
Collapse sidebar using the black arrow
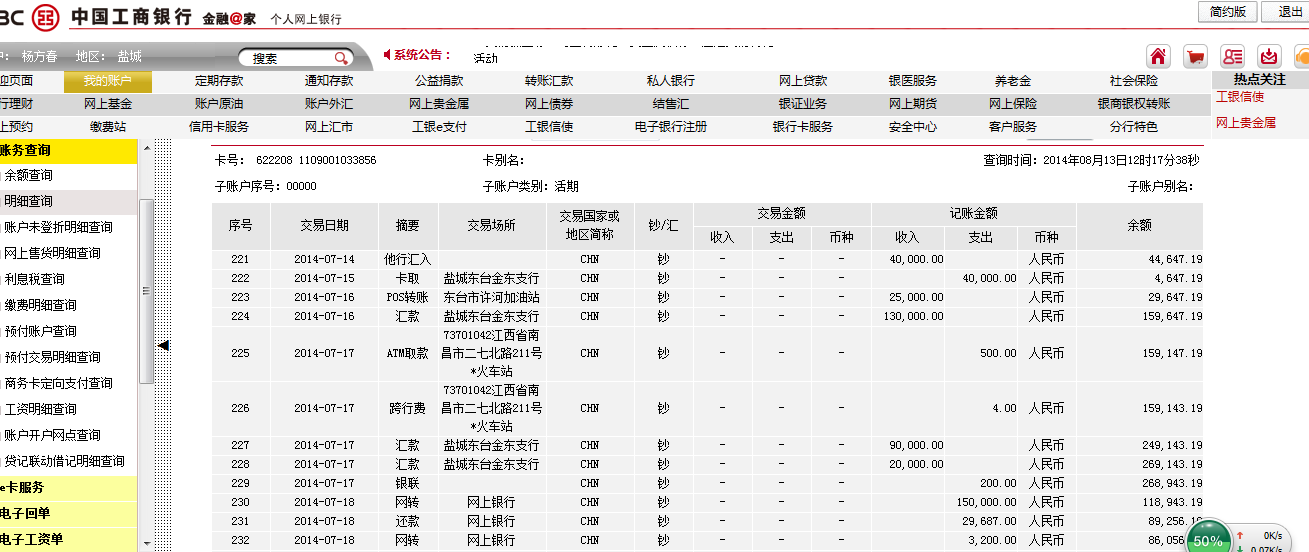[164, 345]
